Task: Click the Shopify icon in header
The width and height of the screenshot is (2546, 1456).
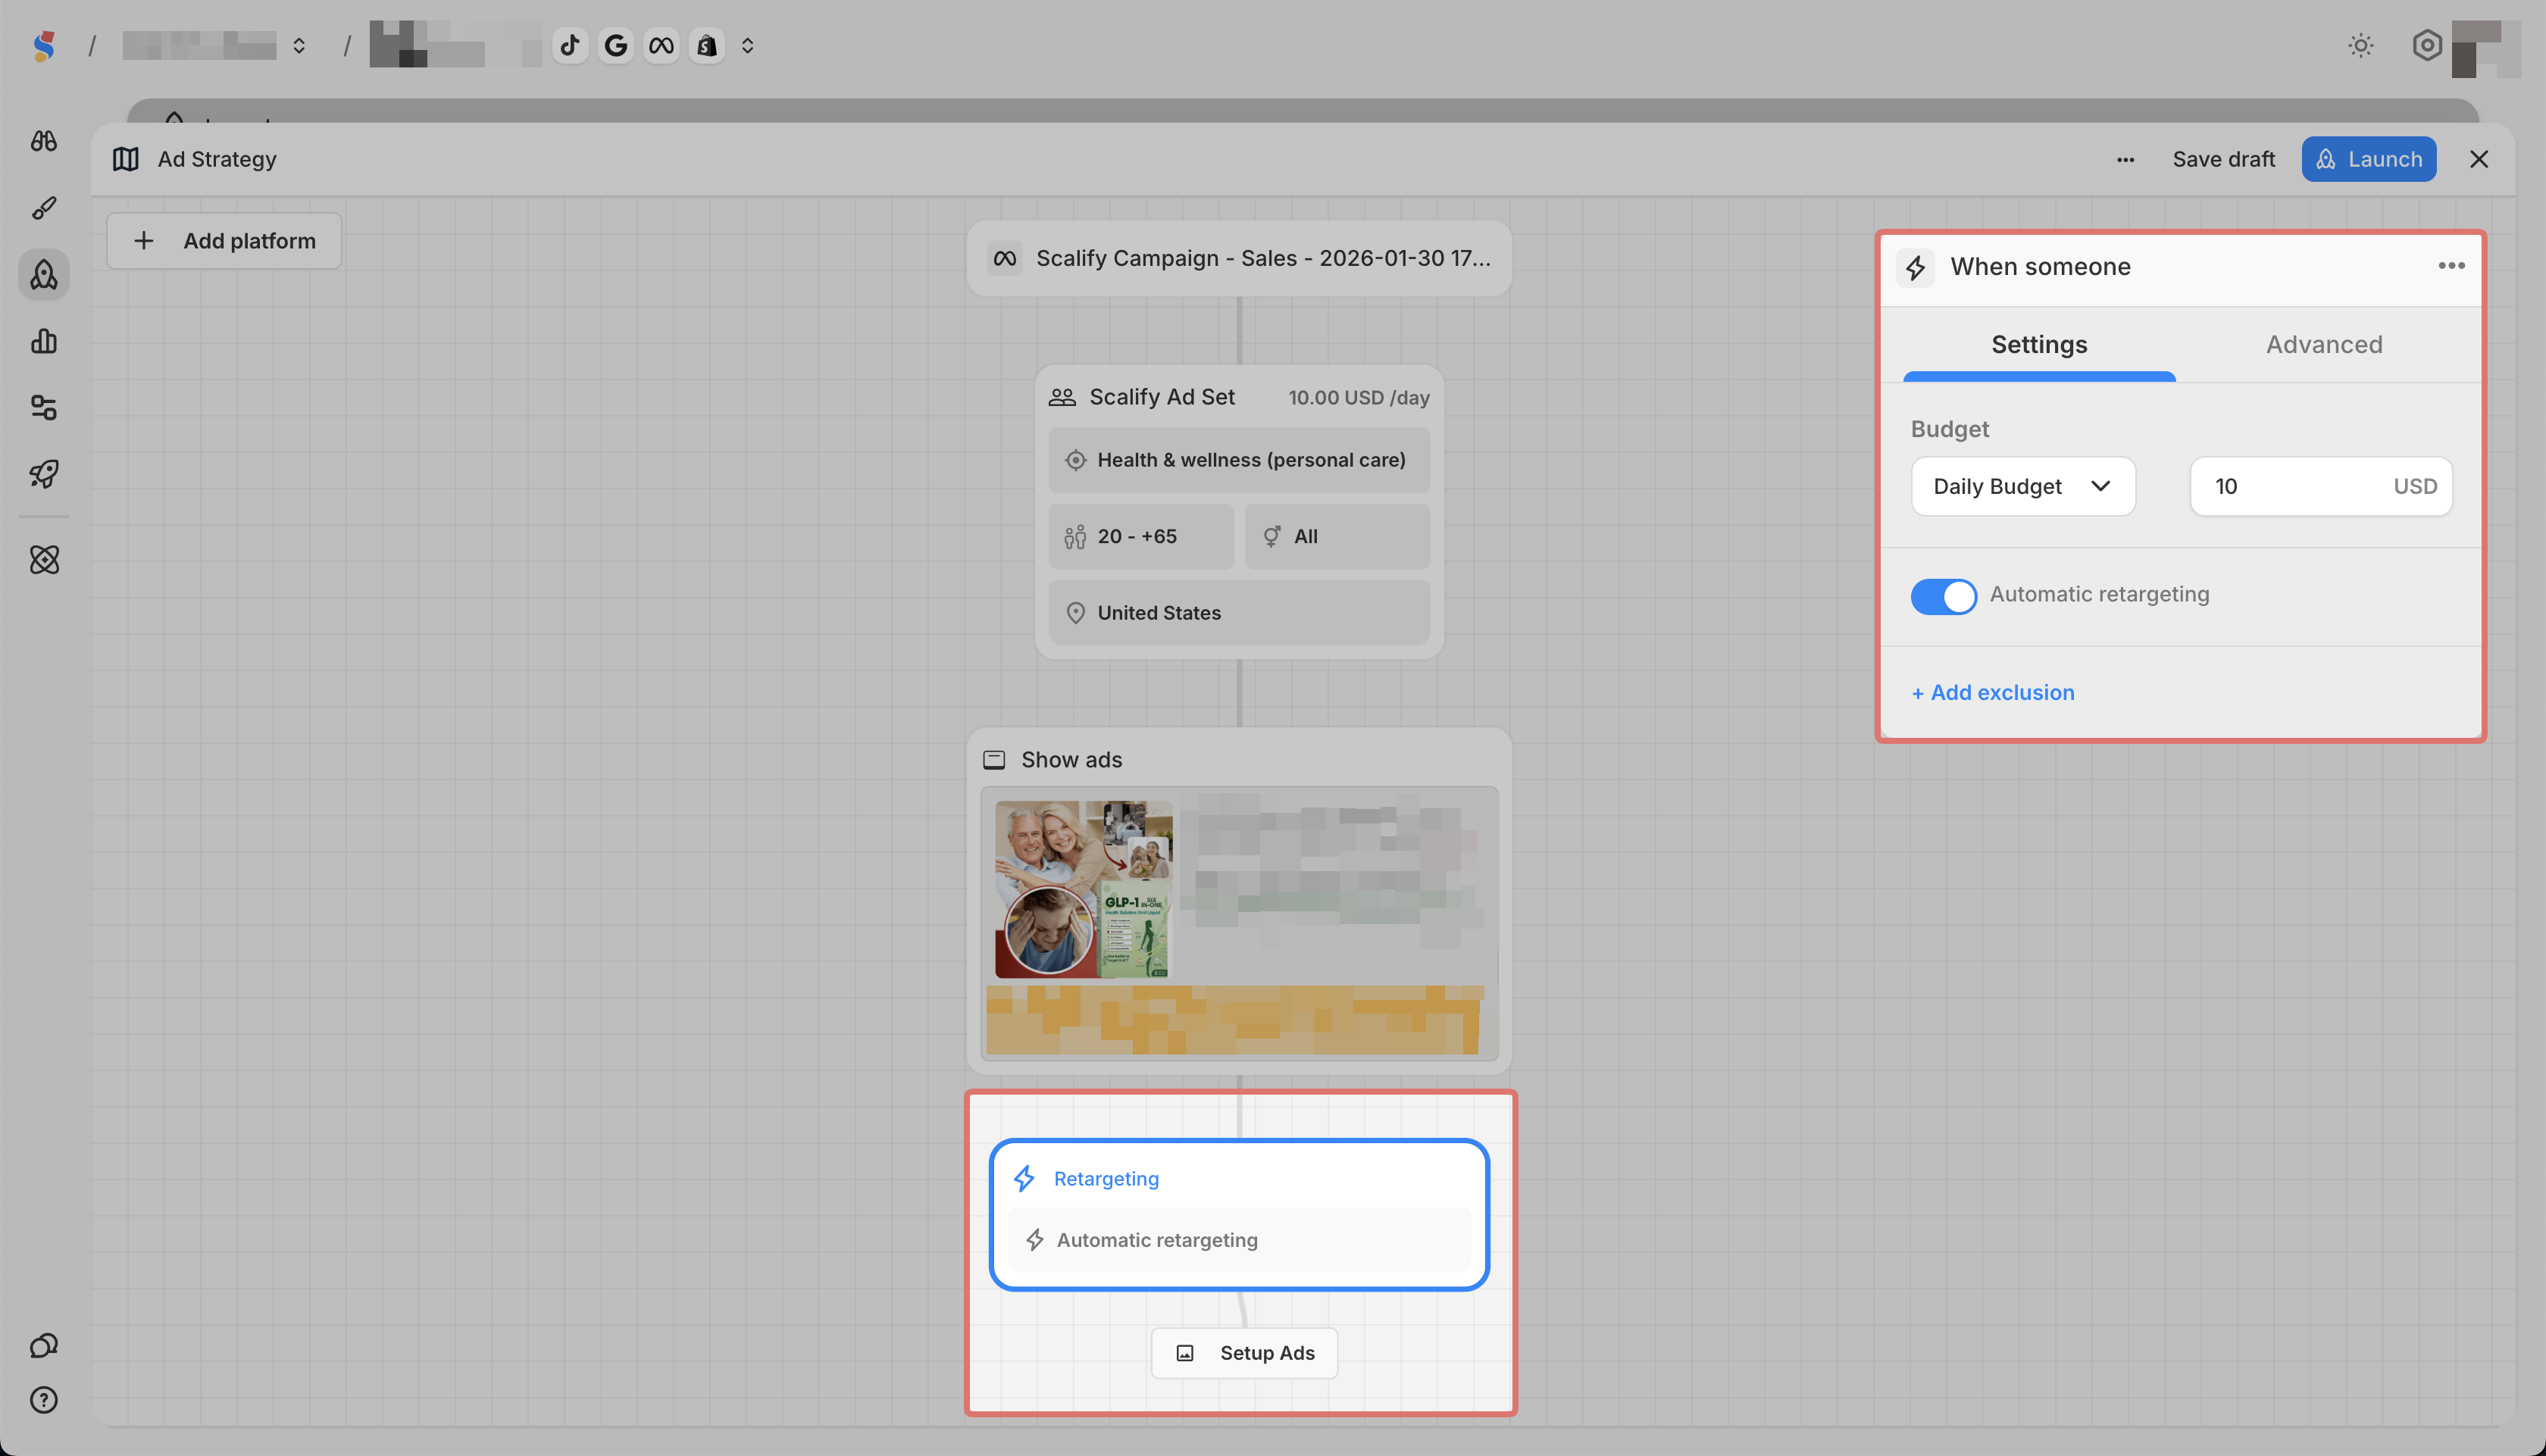Action: [x=707, y=45]
